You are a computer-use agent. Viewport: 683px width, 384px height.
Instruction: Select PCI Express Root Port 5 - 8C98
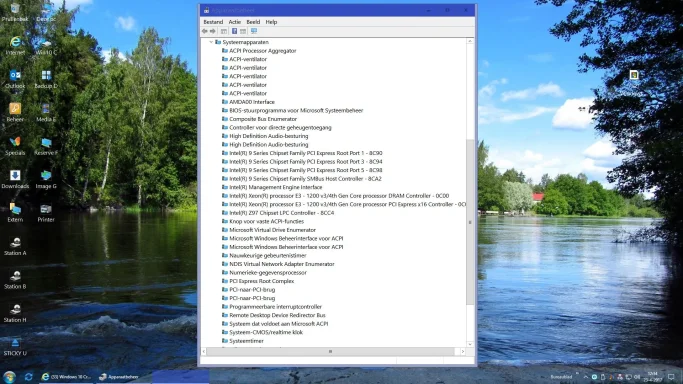coord(306,170)
